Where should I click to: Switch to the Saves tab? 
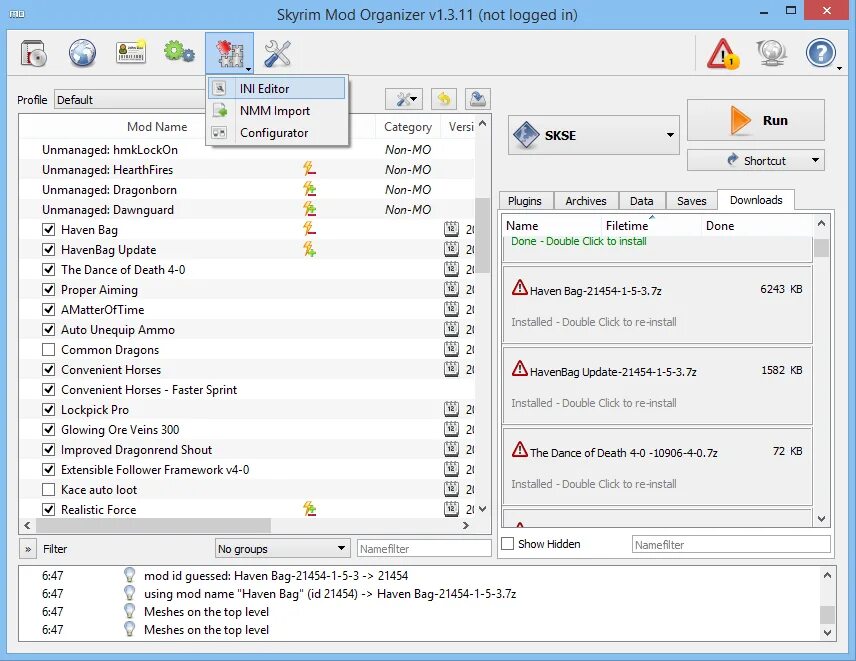click(x=692, y=201)
